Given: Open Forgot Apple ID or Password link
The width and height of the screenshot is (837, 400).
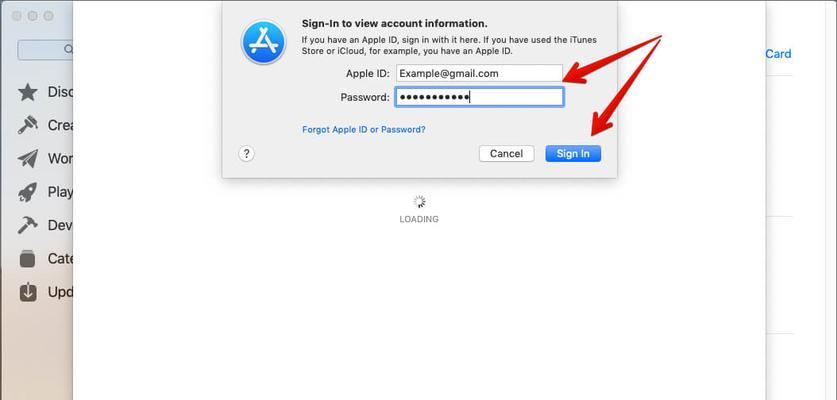Looking at the screenshot, I should (x=364, y=130).
